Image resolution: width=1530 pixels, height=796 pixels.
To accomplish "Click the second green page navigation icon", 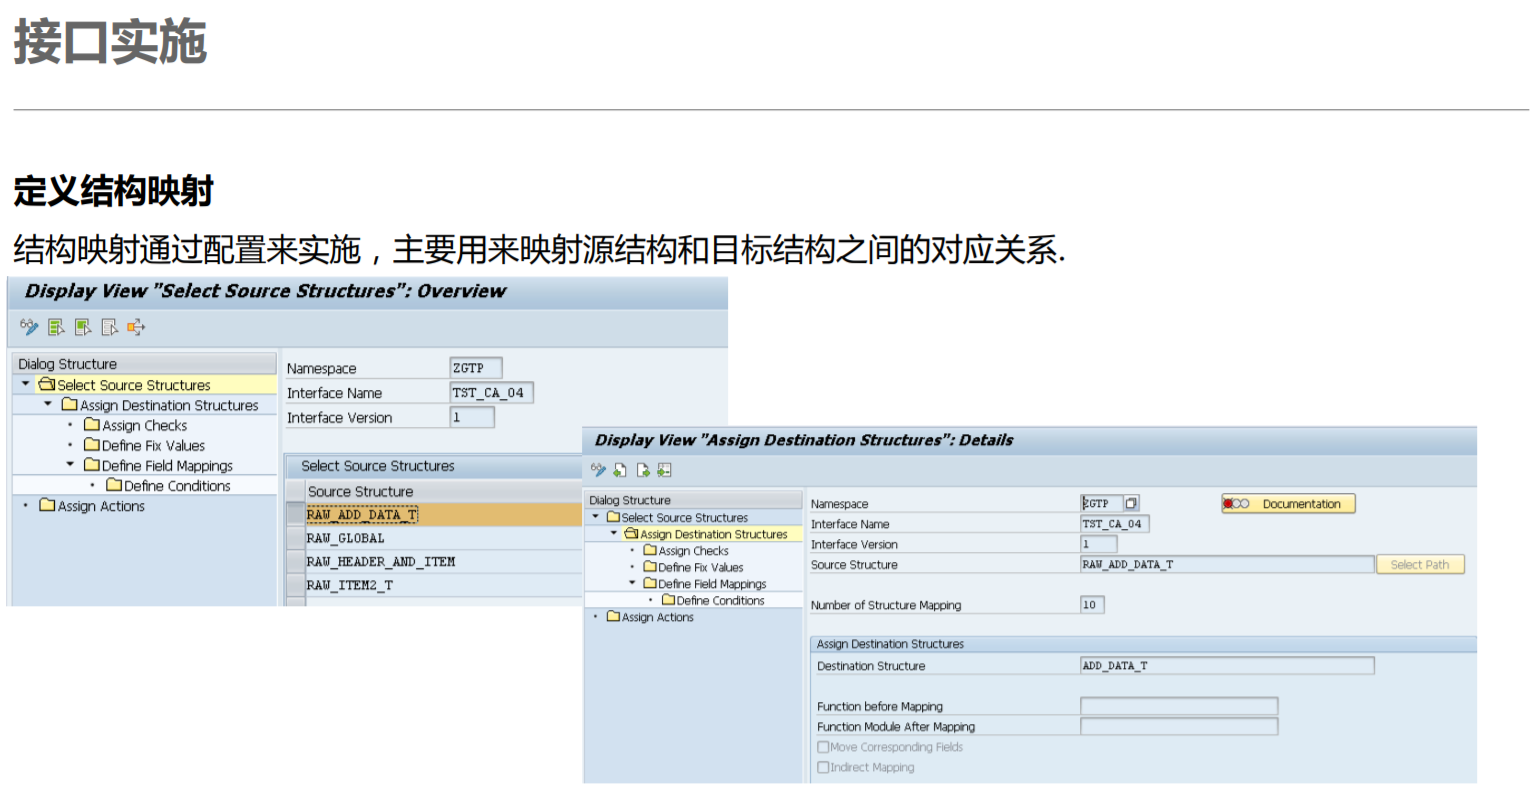I will (83, 327).
